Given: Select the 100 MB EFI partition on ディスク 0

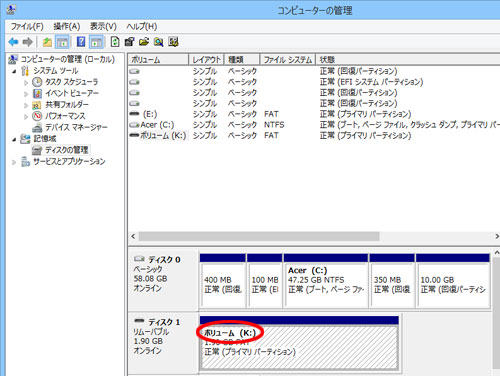Looking at the screenshot, I should (265, 281).
